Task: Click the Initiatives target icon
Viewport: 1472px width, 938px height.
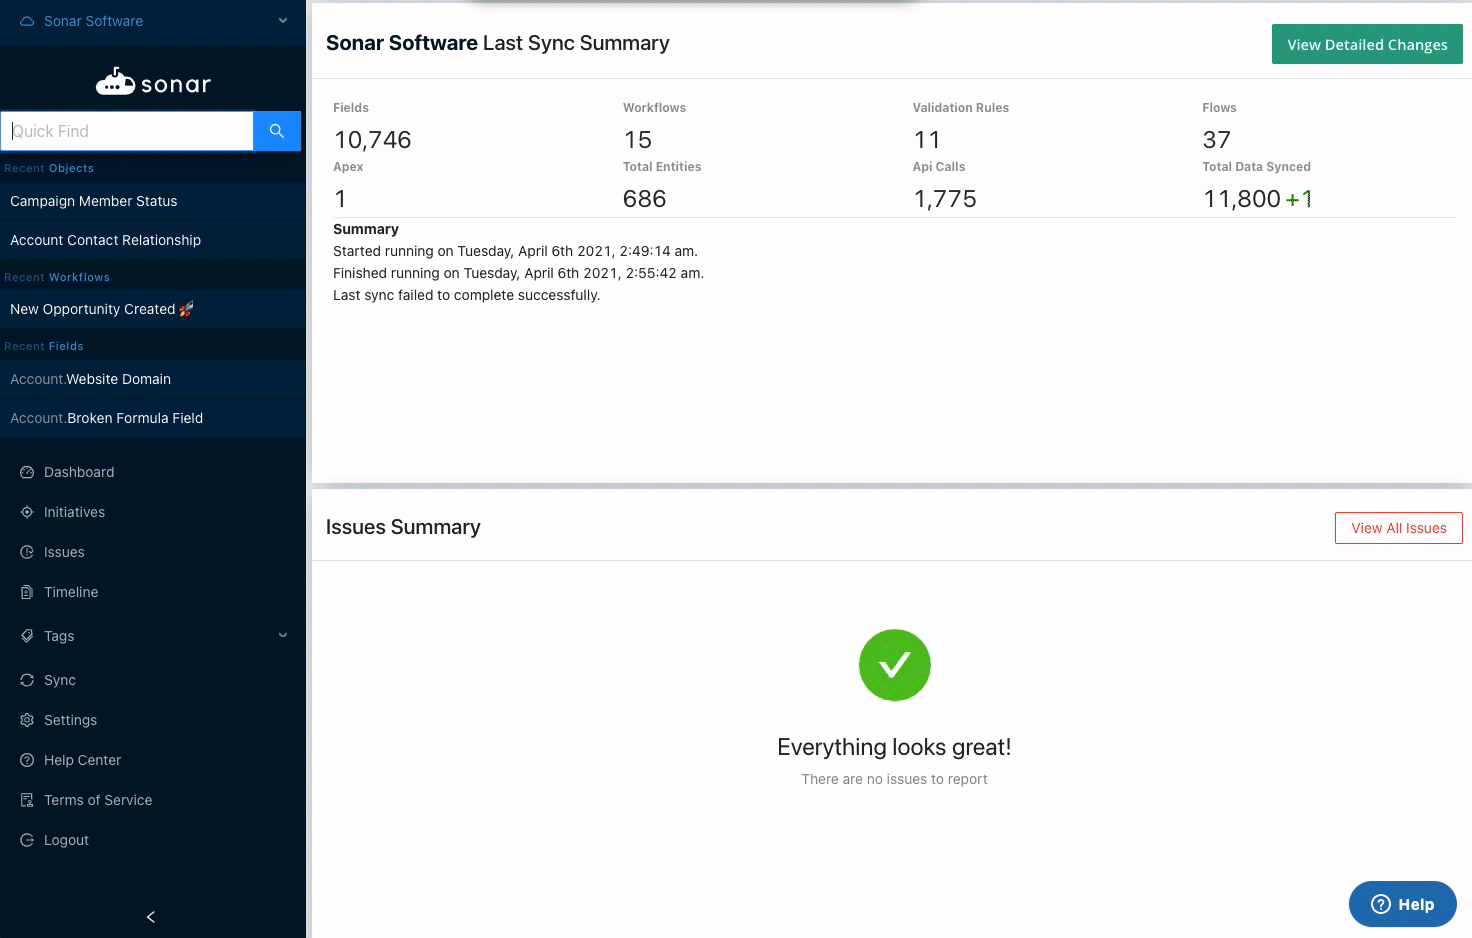Action: (x=27, y=512)
